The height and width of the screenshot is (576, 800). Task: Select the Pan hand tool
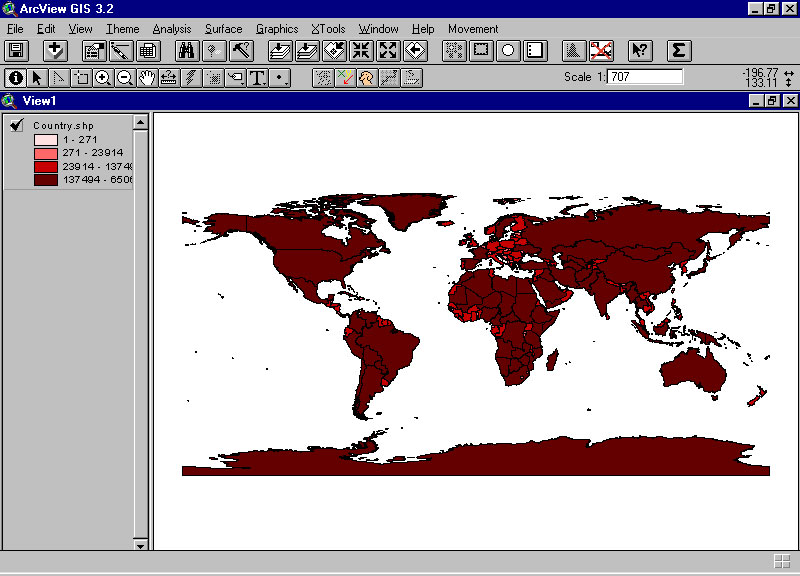pyautogui.click(x=147, y=77)
